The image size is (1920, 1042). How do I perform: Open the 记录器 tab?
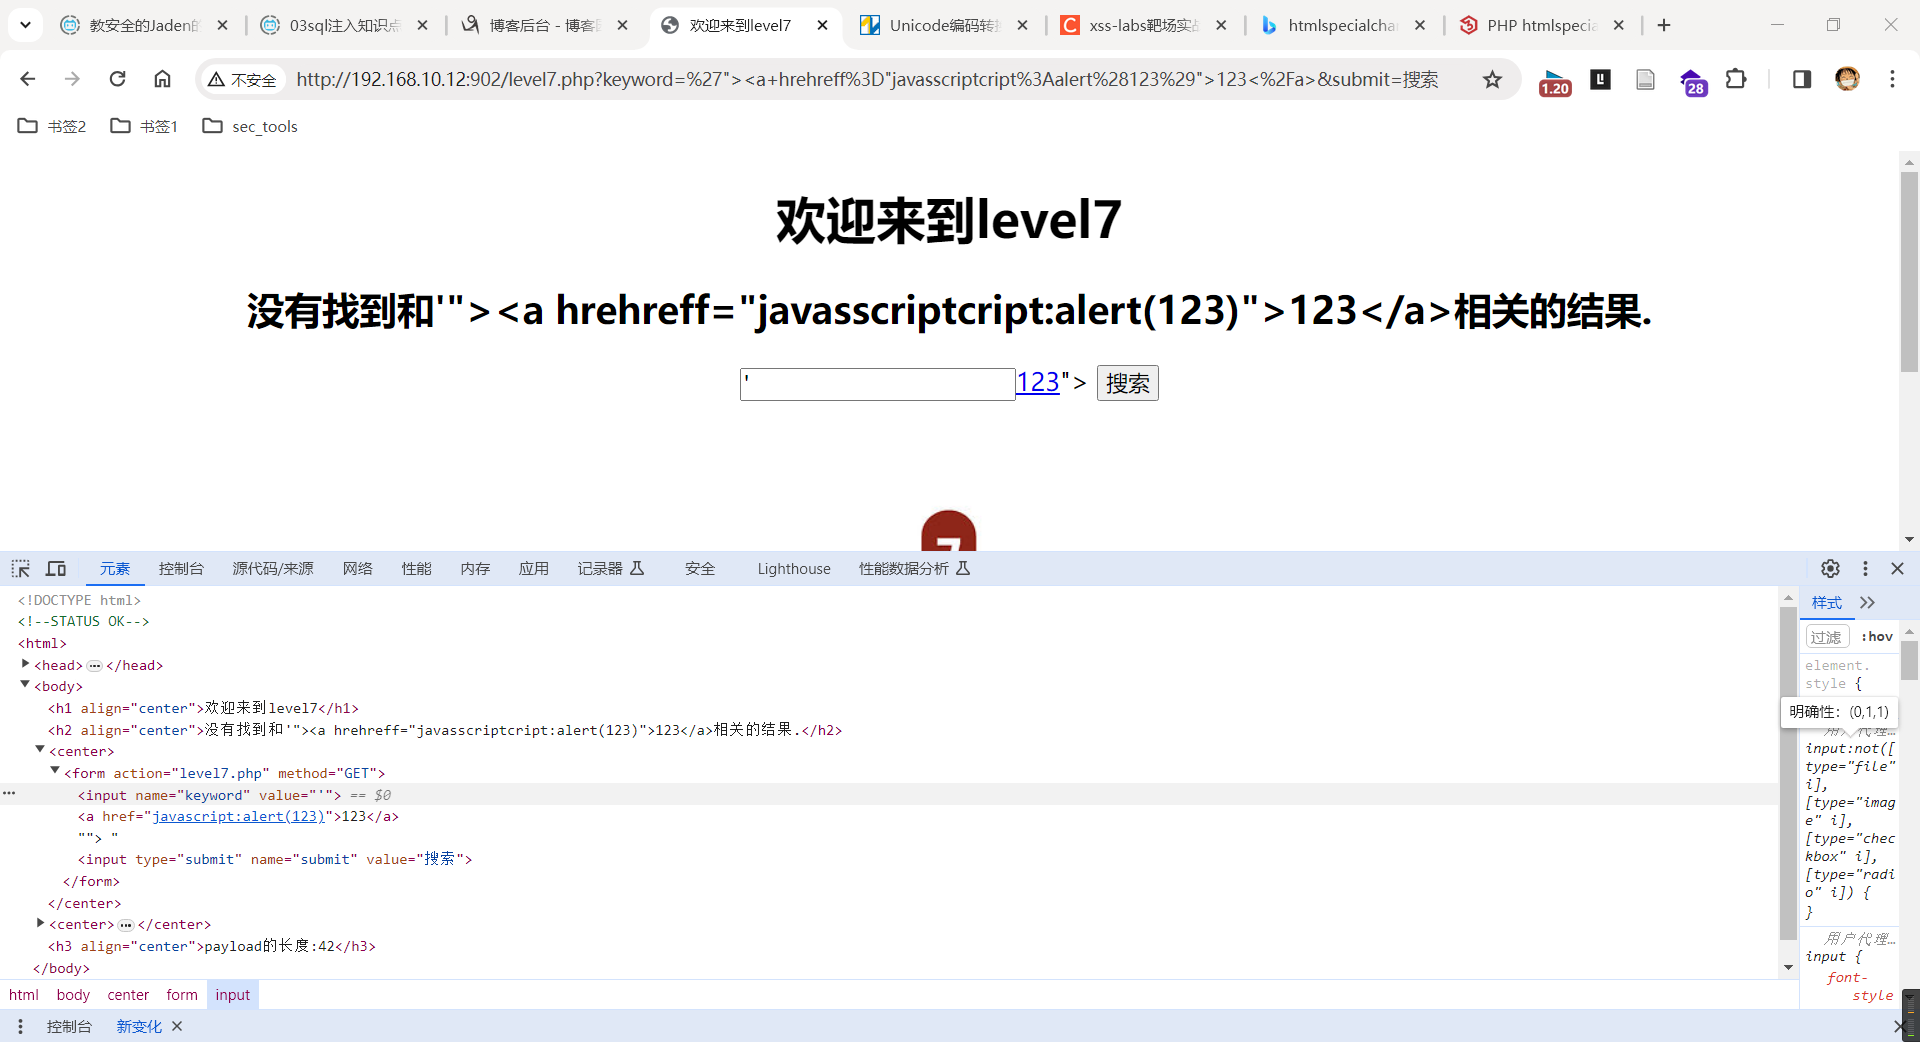point(611,568)
